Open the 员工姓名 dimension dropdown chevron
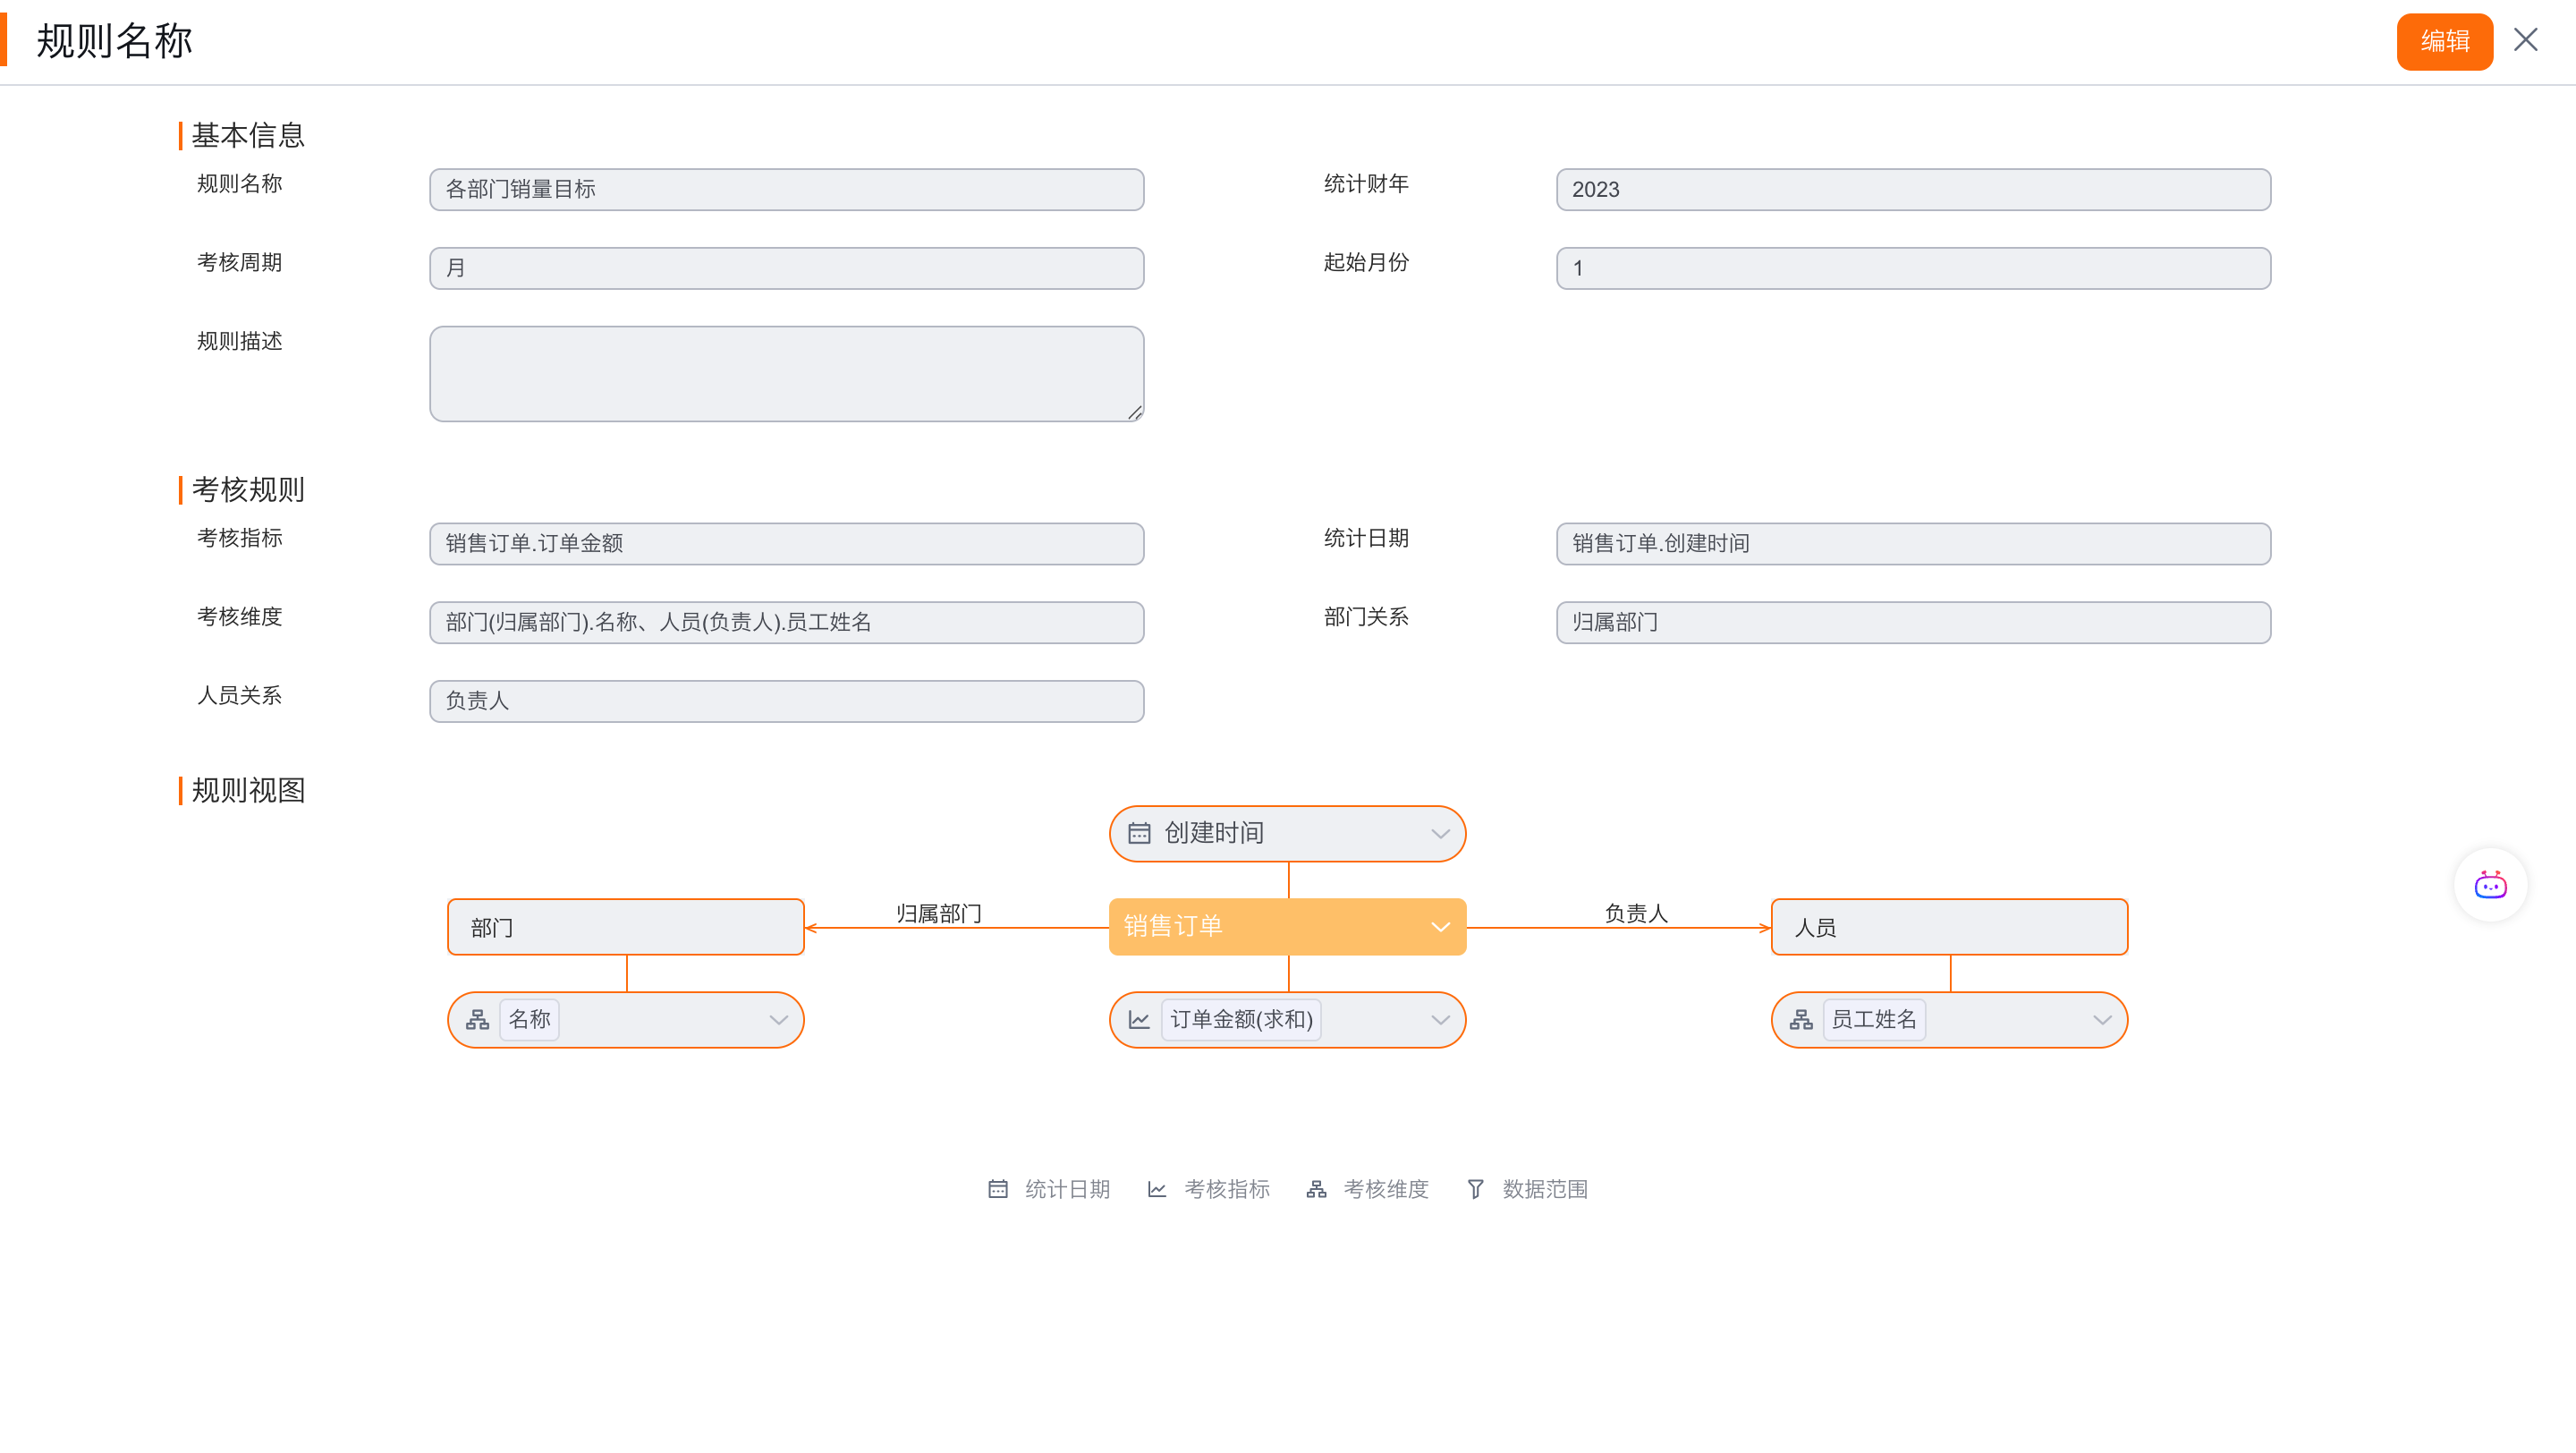This screenshot has width=2576, height=1453. [x=2102, y=1019]
